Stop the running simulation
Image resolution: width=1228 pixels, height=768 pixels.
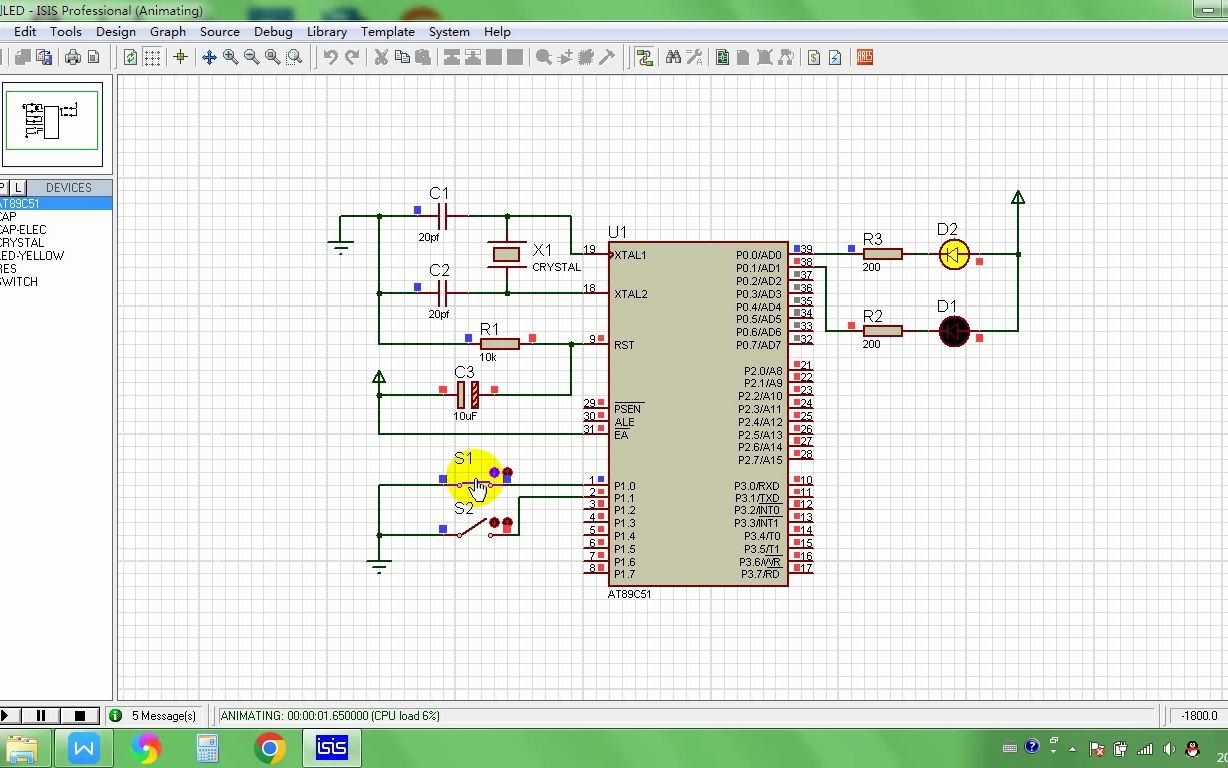[x=80, y=715]
